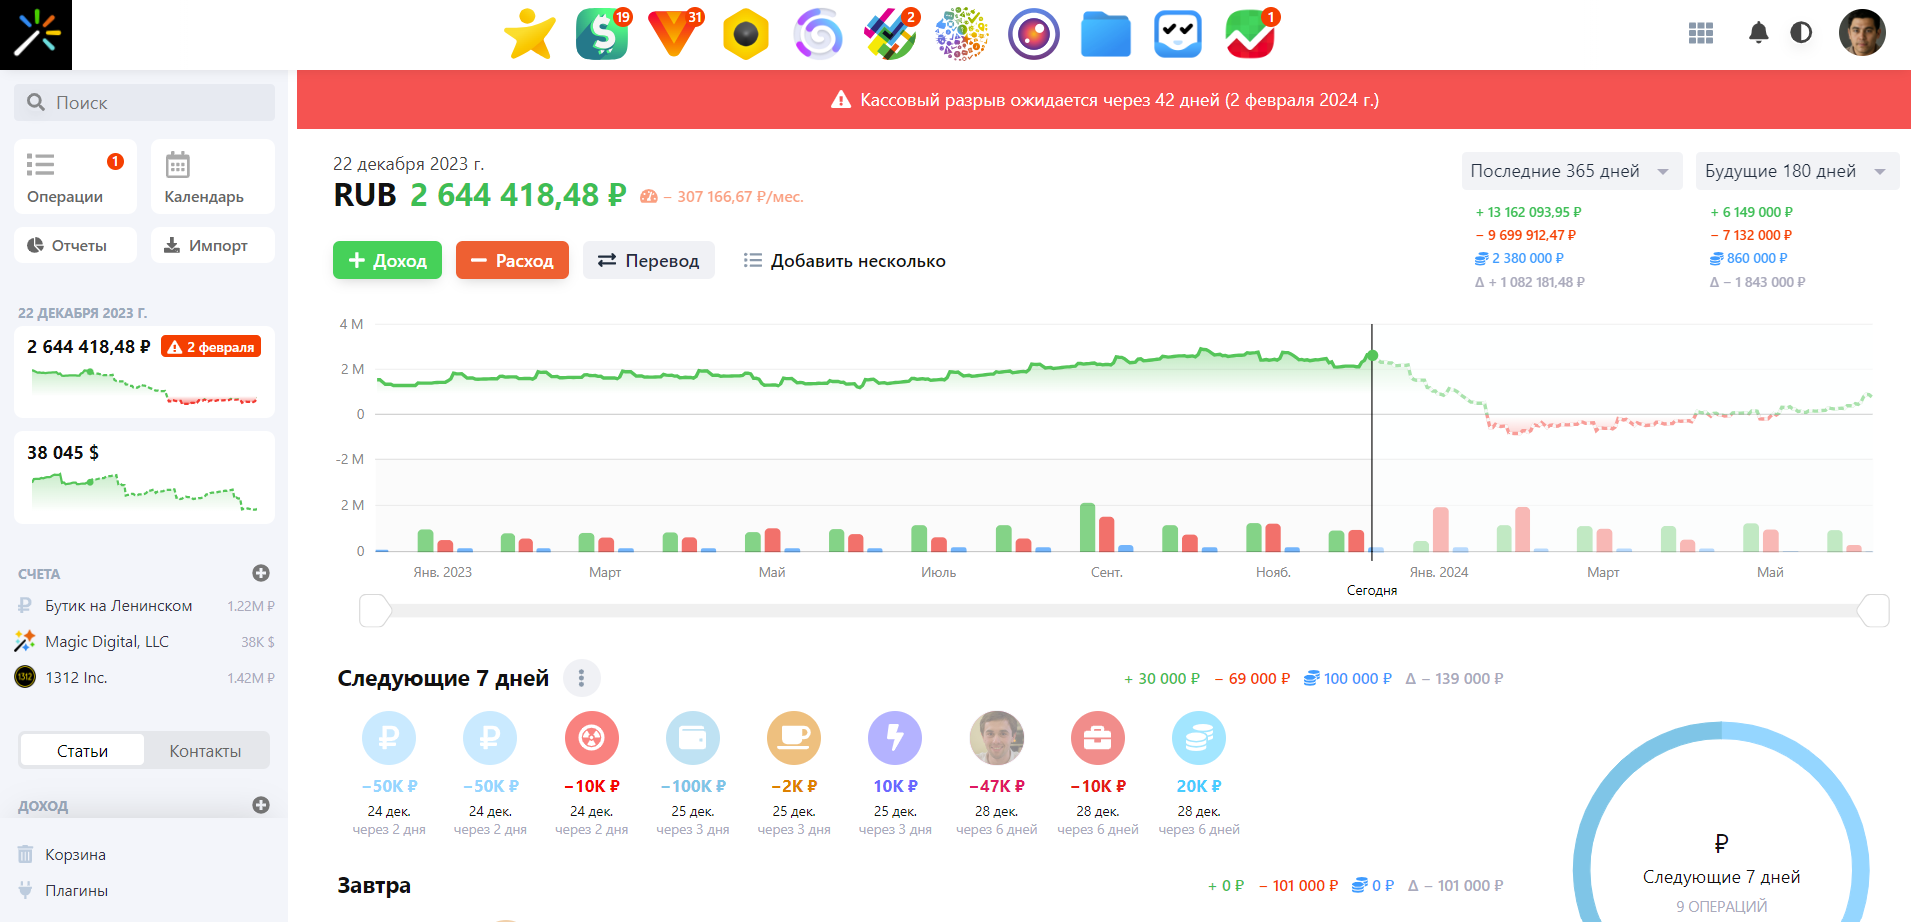Open the Импорт tool
Viewport: 1911px width, 922px height.
pos(212,244)
